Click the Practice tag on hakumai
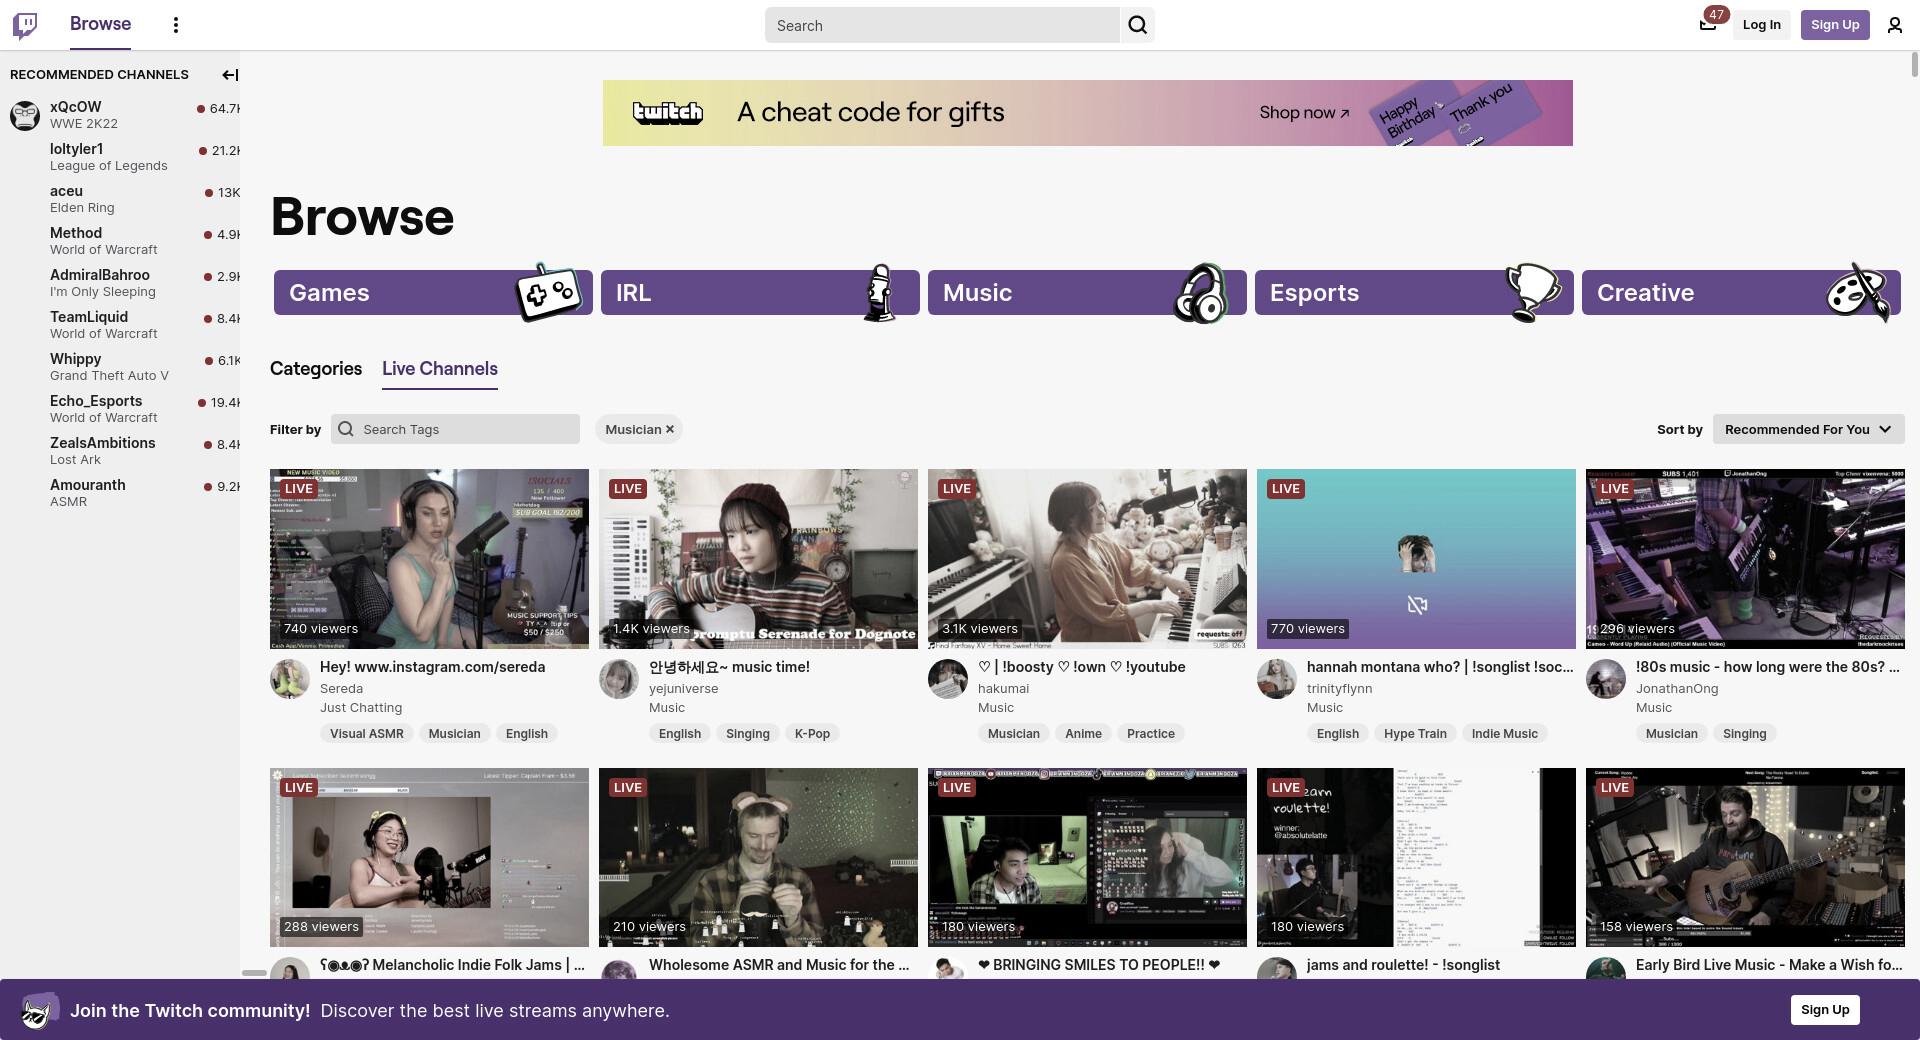The height and width of the screenshot is (1040, 1920). [1151, 733]
